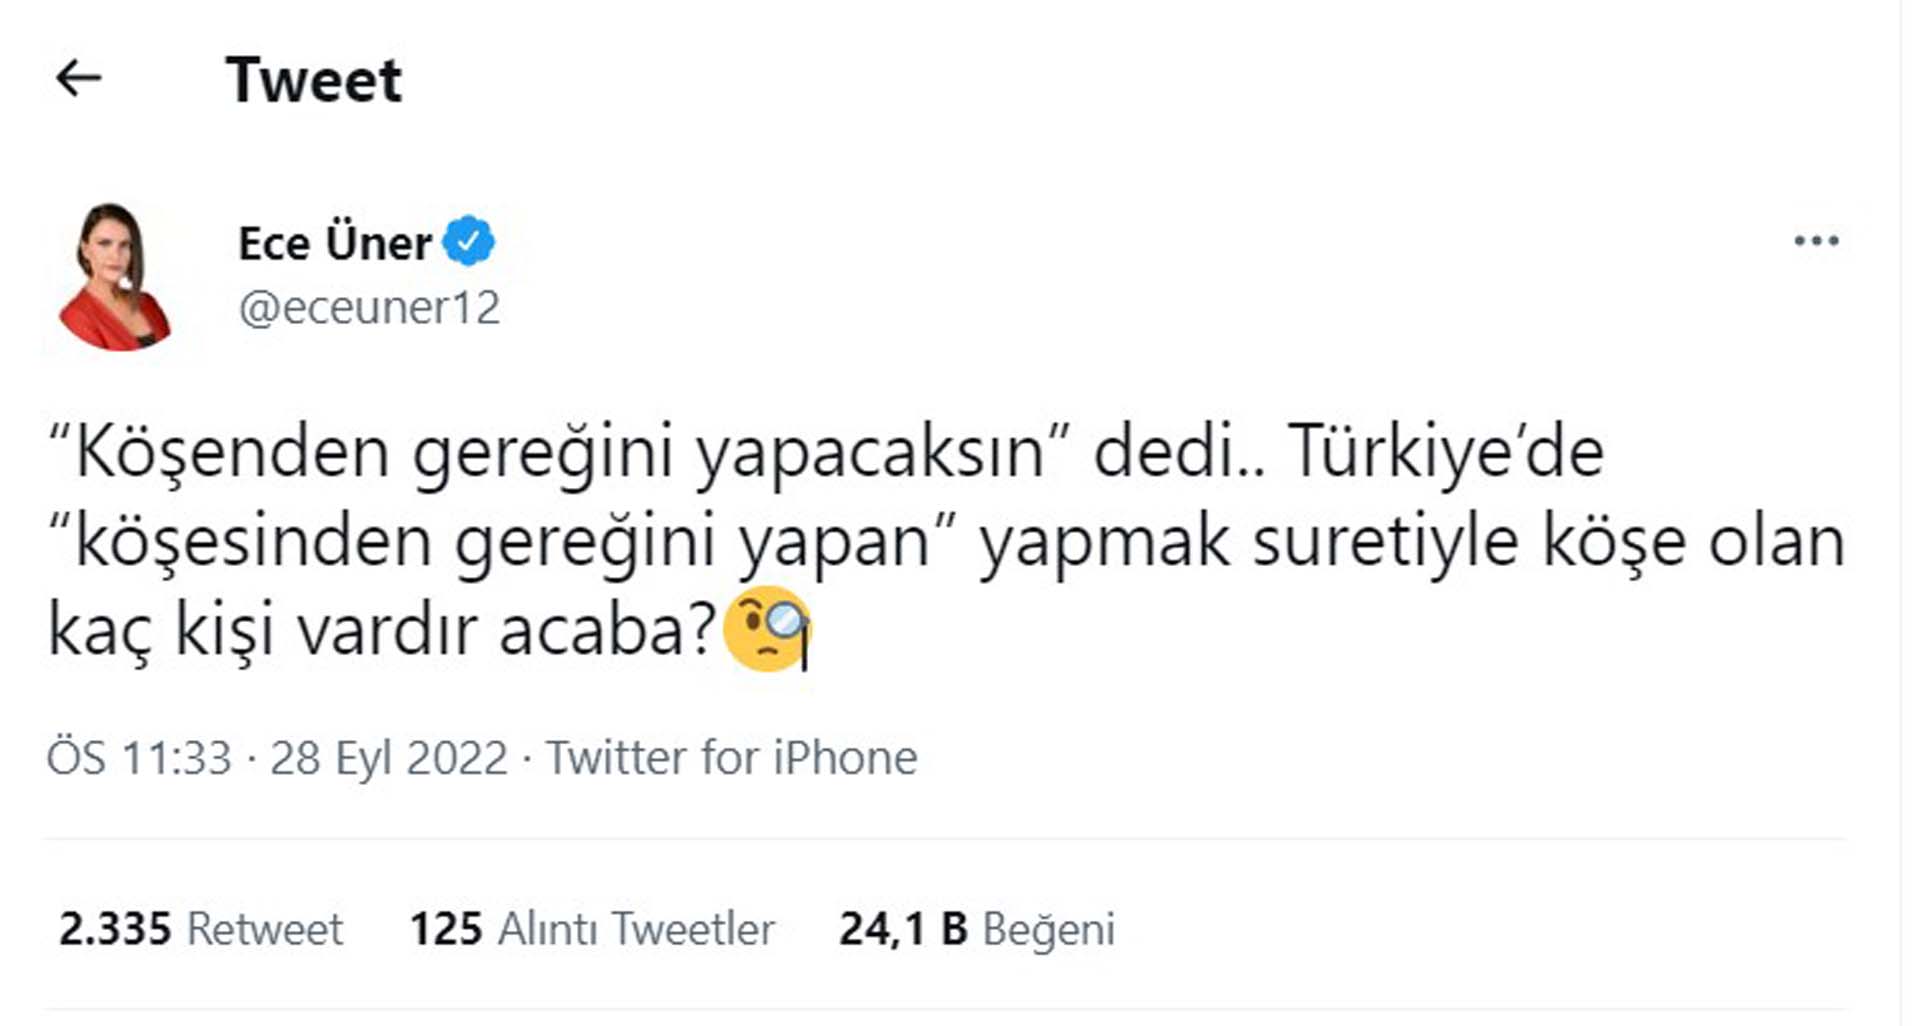Click the back arrow to return
The image size is (1920, 1026).
(x=80, y=78)
